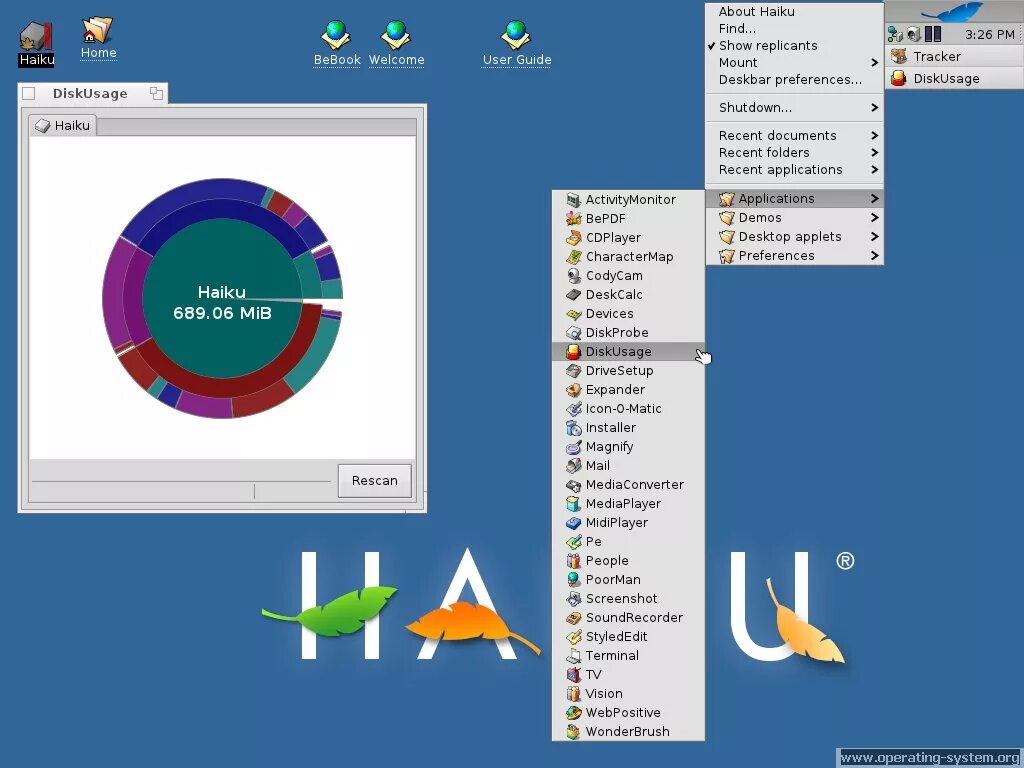The height and width of the screenshot is (768, 1024).
Task: Open BePDF from the applications list
Action: pos(628,219)
